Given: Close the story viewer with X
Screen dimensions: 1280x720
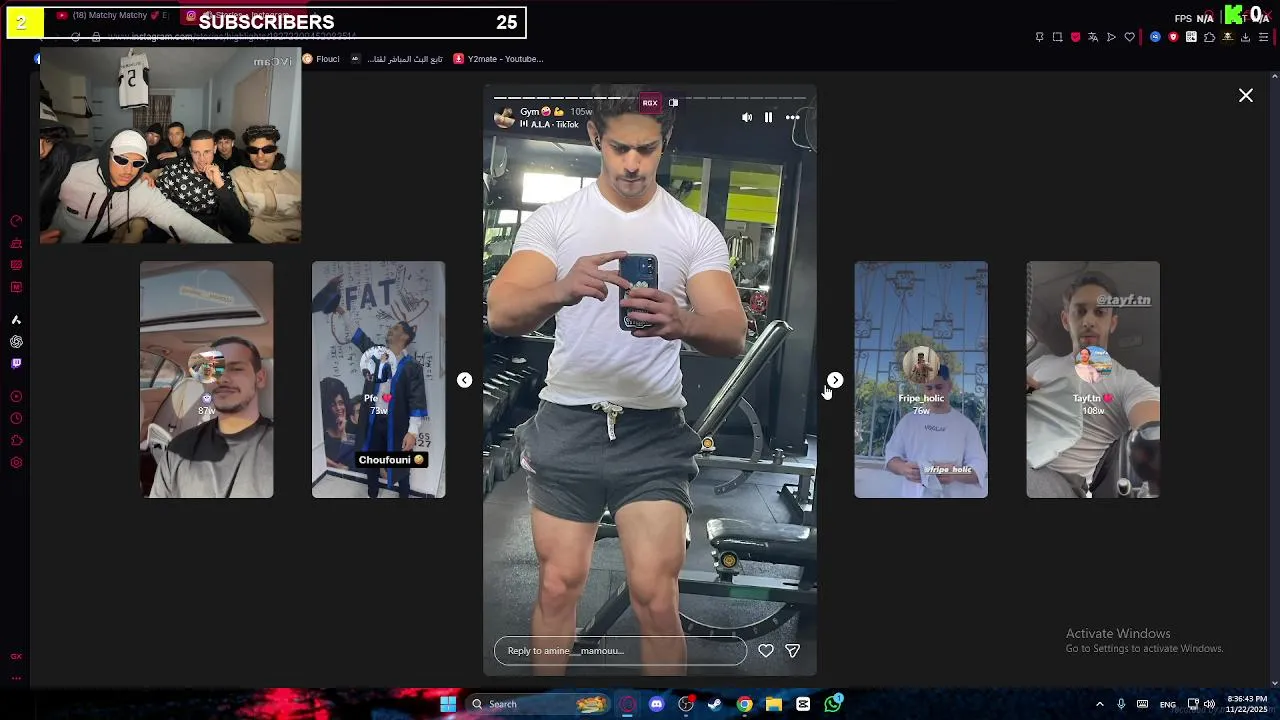Looking at the screenshot, I should 1246,95.
